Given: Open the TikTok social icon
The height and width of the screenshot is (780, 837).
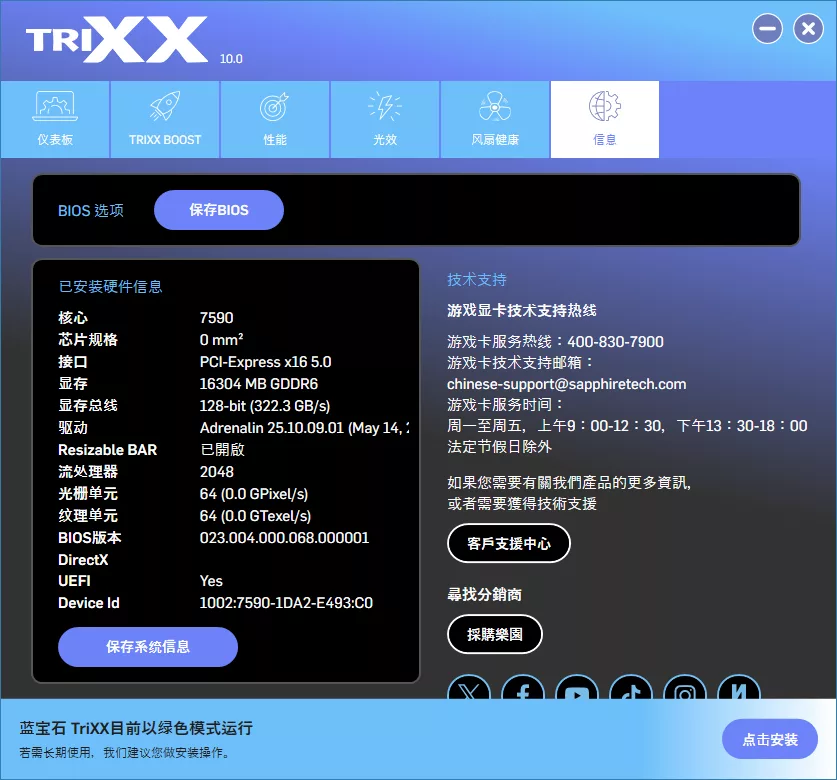Looking at the screenshot, I should point(631,688).
